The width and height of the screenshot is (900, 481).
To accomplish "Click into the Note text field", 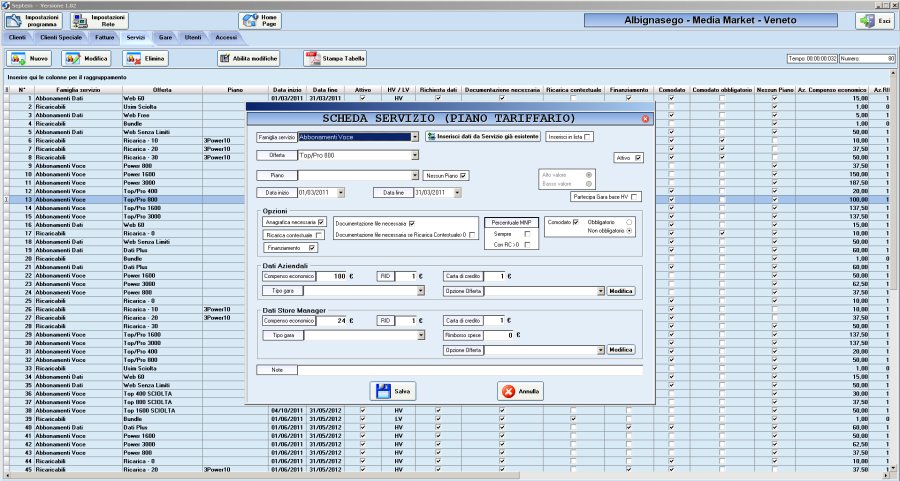I will (460, 370).
